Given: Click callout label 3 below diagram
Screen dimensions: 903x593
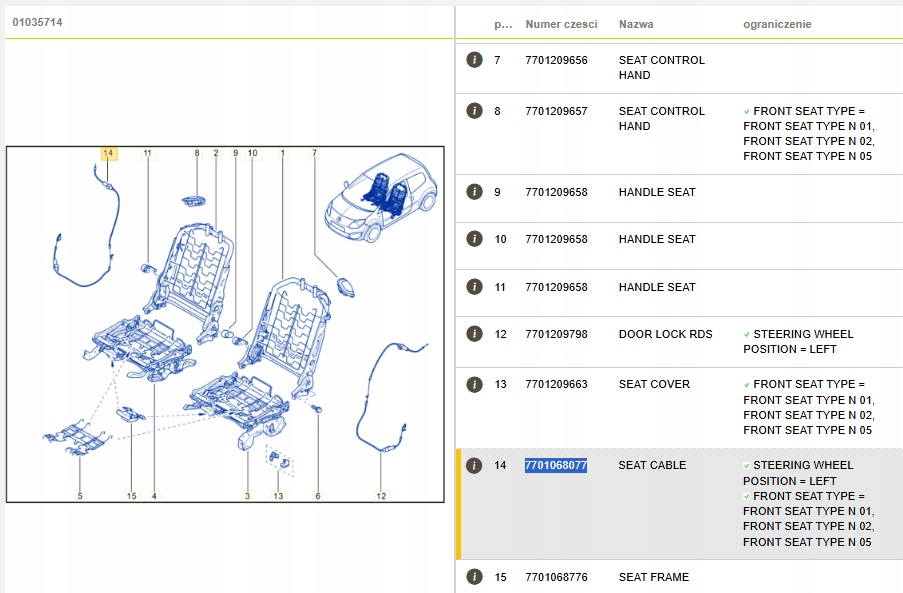Looking at the screenshot, I should coord(248,496).
